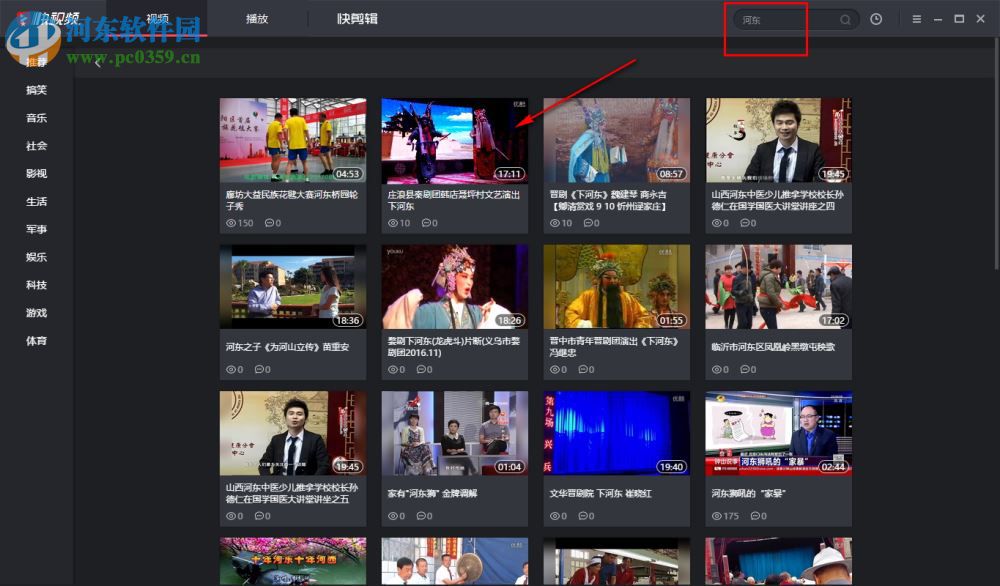This screenshot has width=1000, height=586.
Task: Select the 游戏 category
Action: (36, 312)
